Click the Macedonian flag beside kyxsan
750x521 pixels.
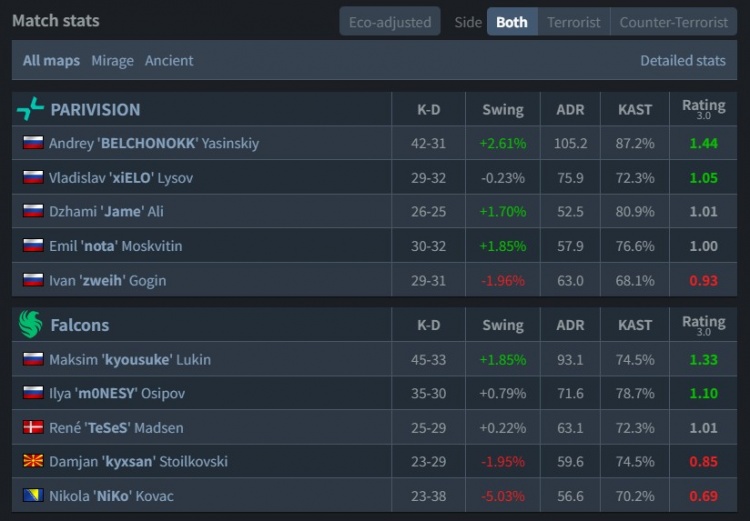tap(33, 461)
